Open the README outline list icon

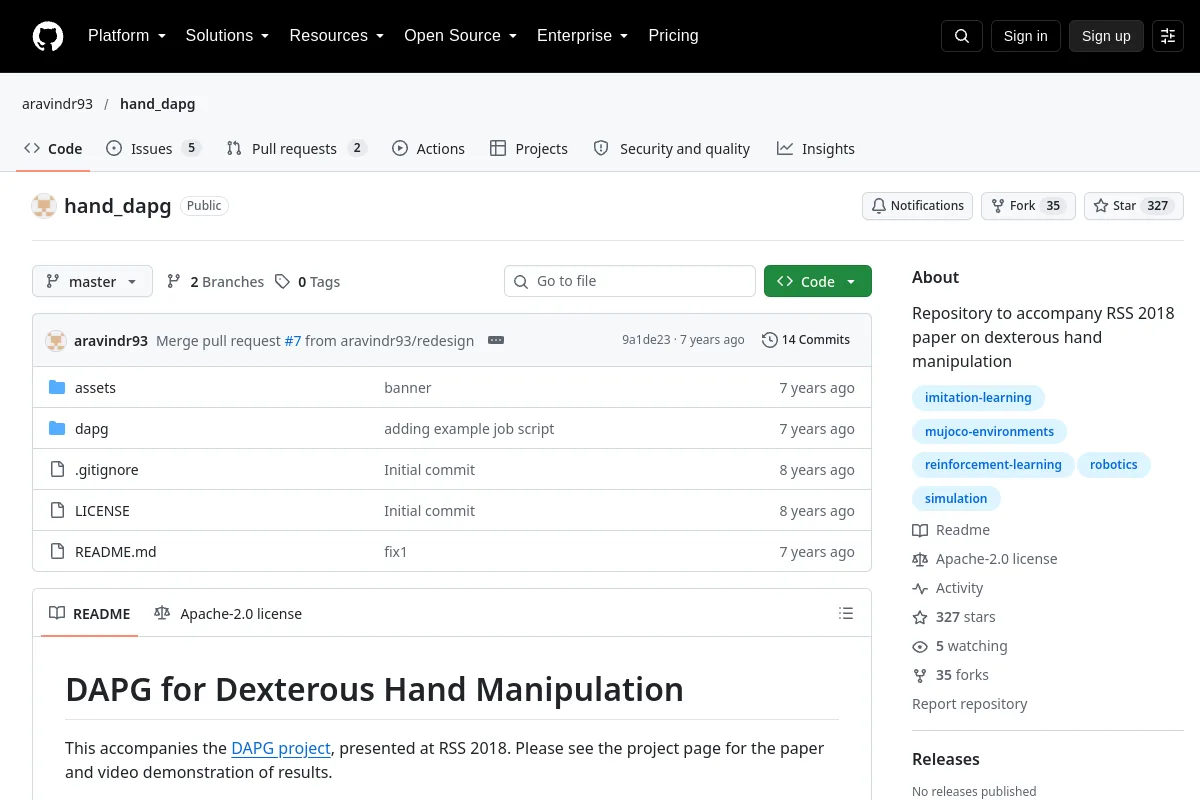(x=846, y=613)
